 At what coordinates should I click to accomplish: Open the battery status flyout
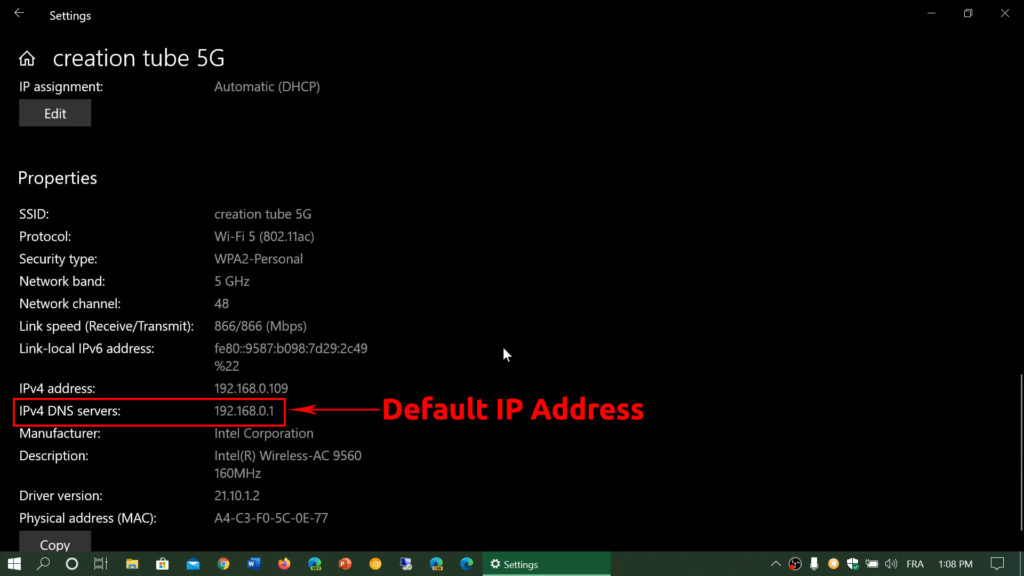point(871,564)
